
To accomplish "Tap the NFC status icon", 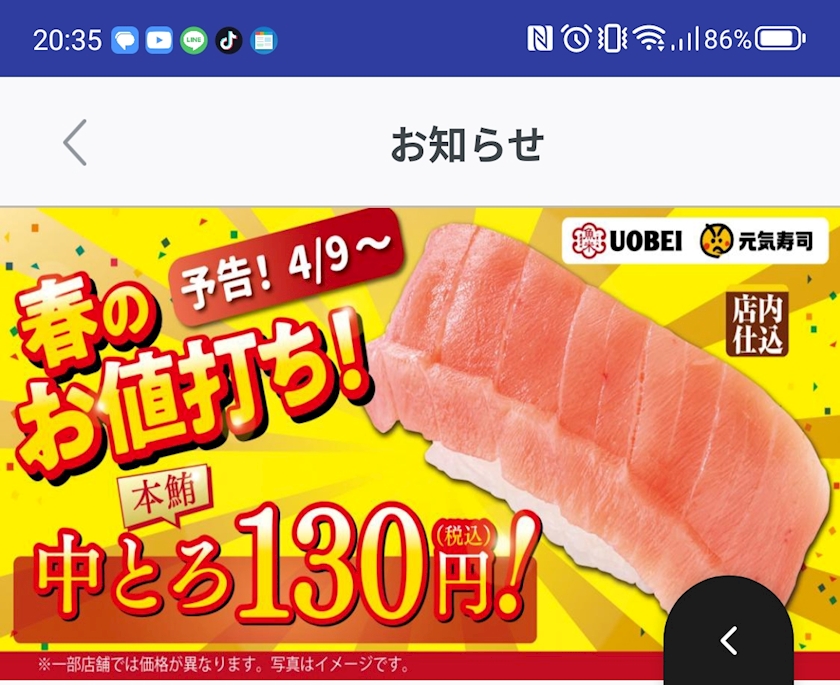I will click(539, 39).
